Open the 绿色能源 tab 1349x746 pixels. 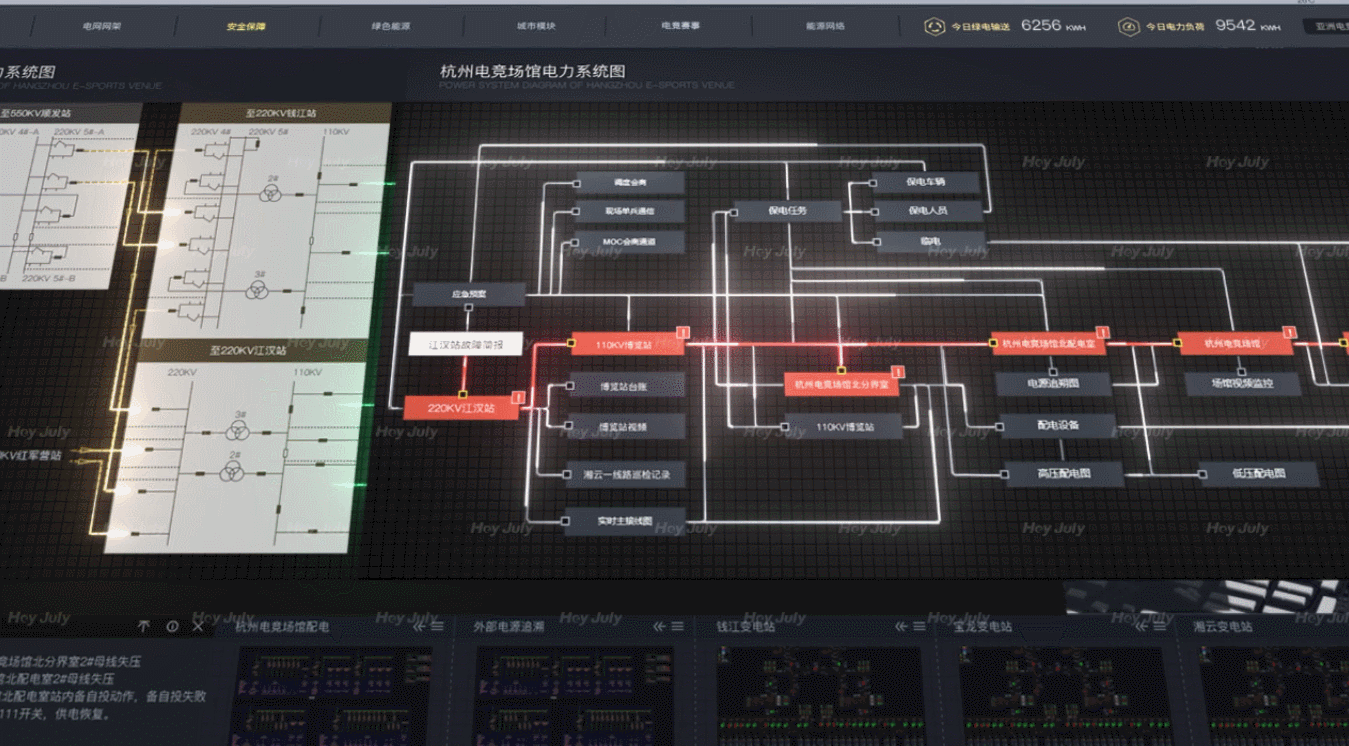pos(391,26)
